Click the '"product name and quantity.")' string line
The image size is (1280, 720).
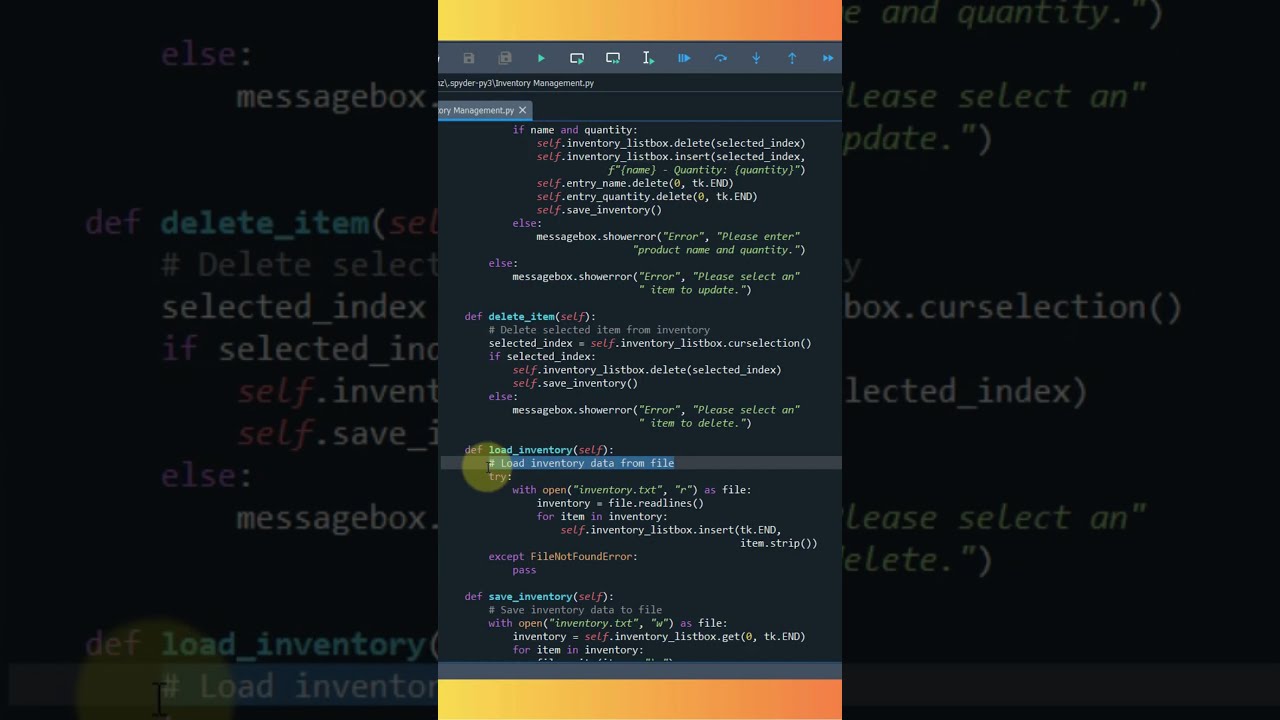tap(719, 250)
